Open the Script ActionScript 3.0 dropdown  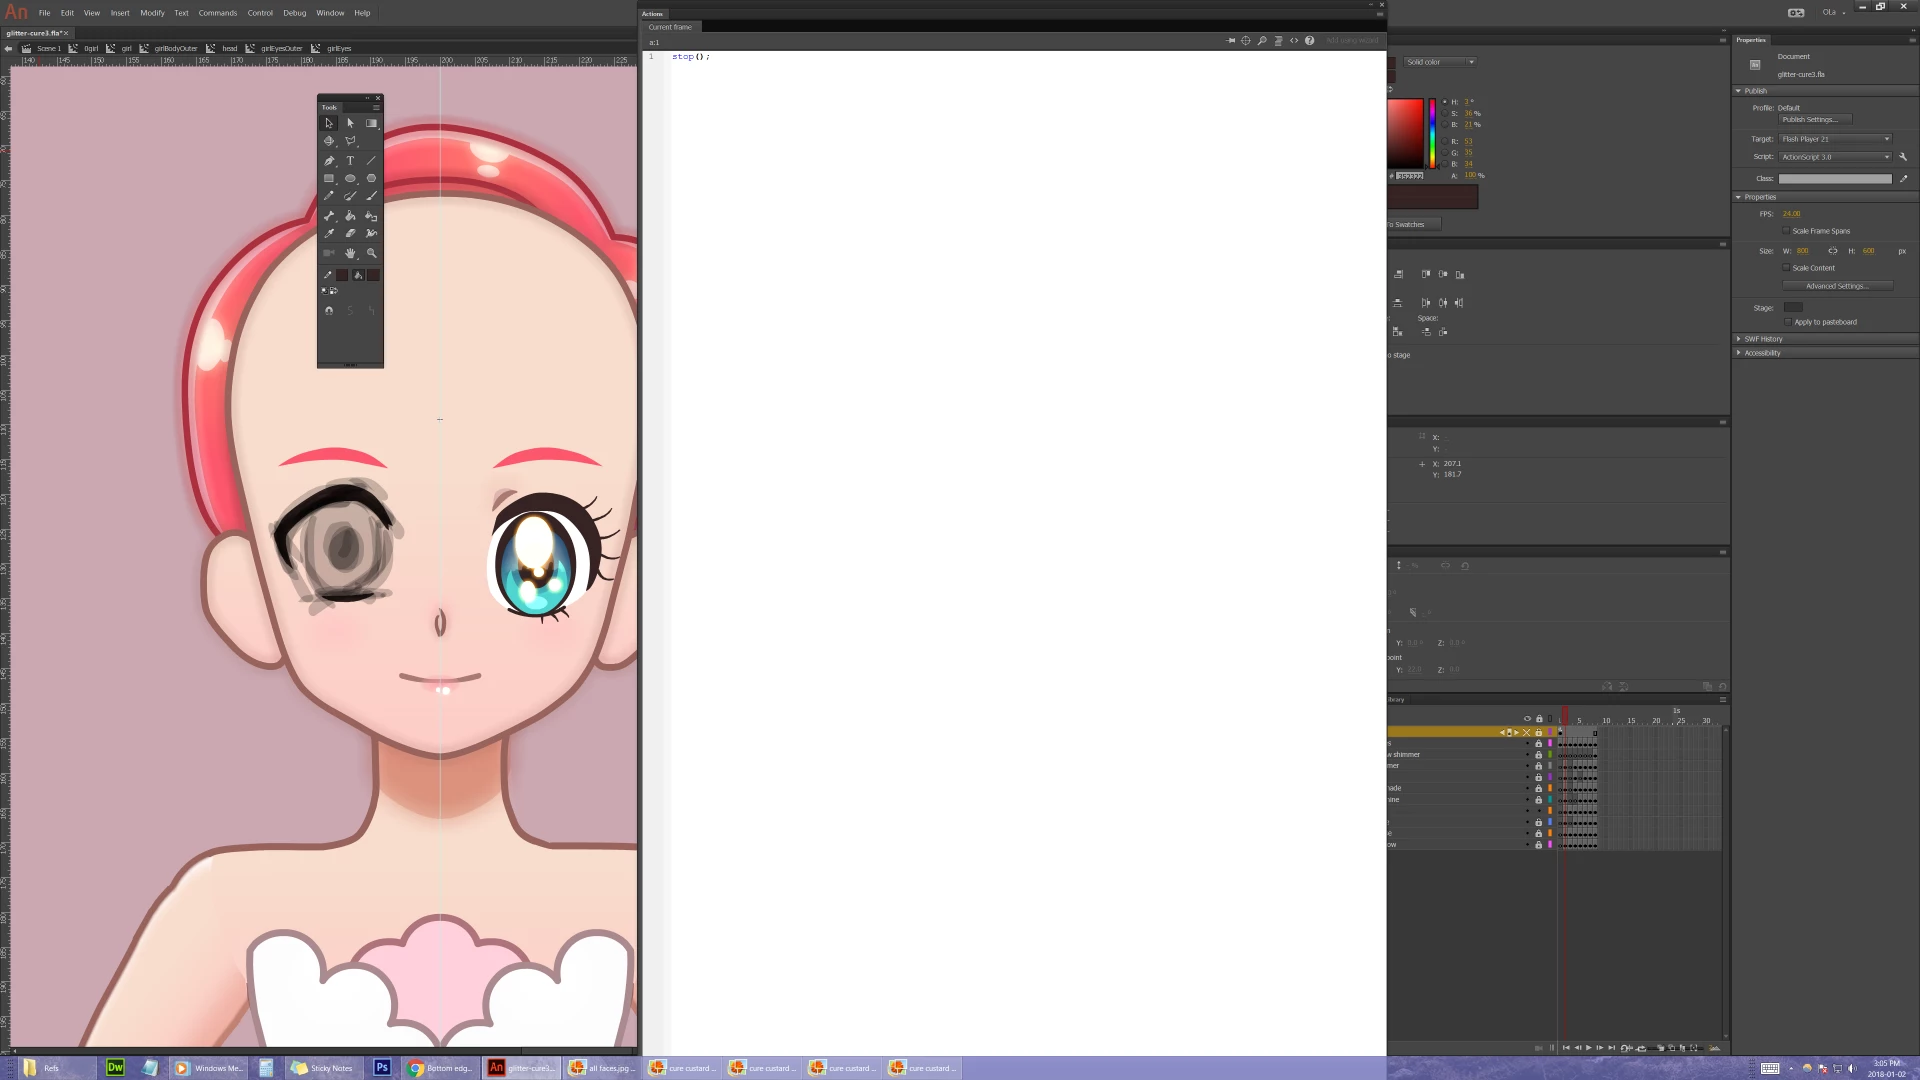1836,157
